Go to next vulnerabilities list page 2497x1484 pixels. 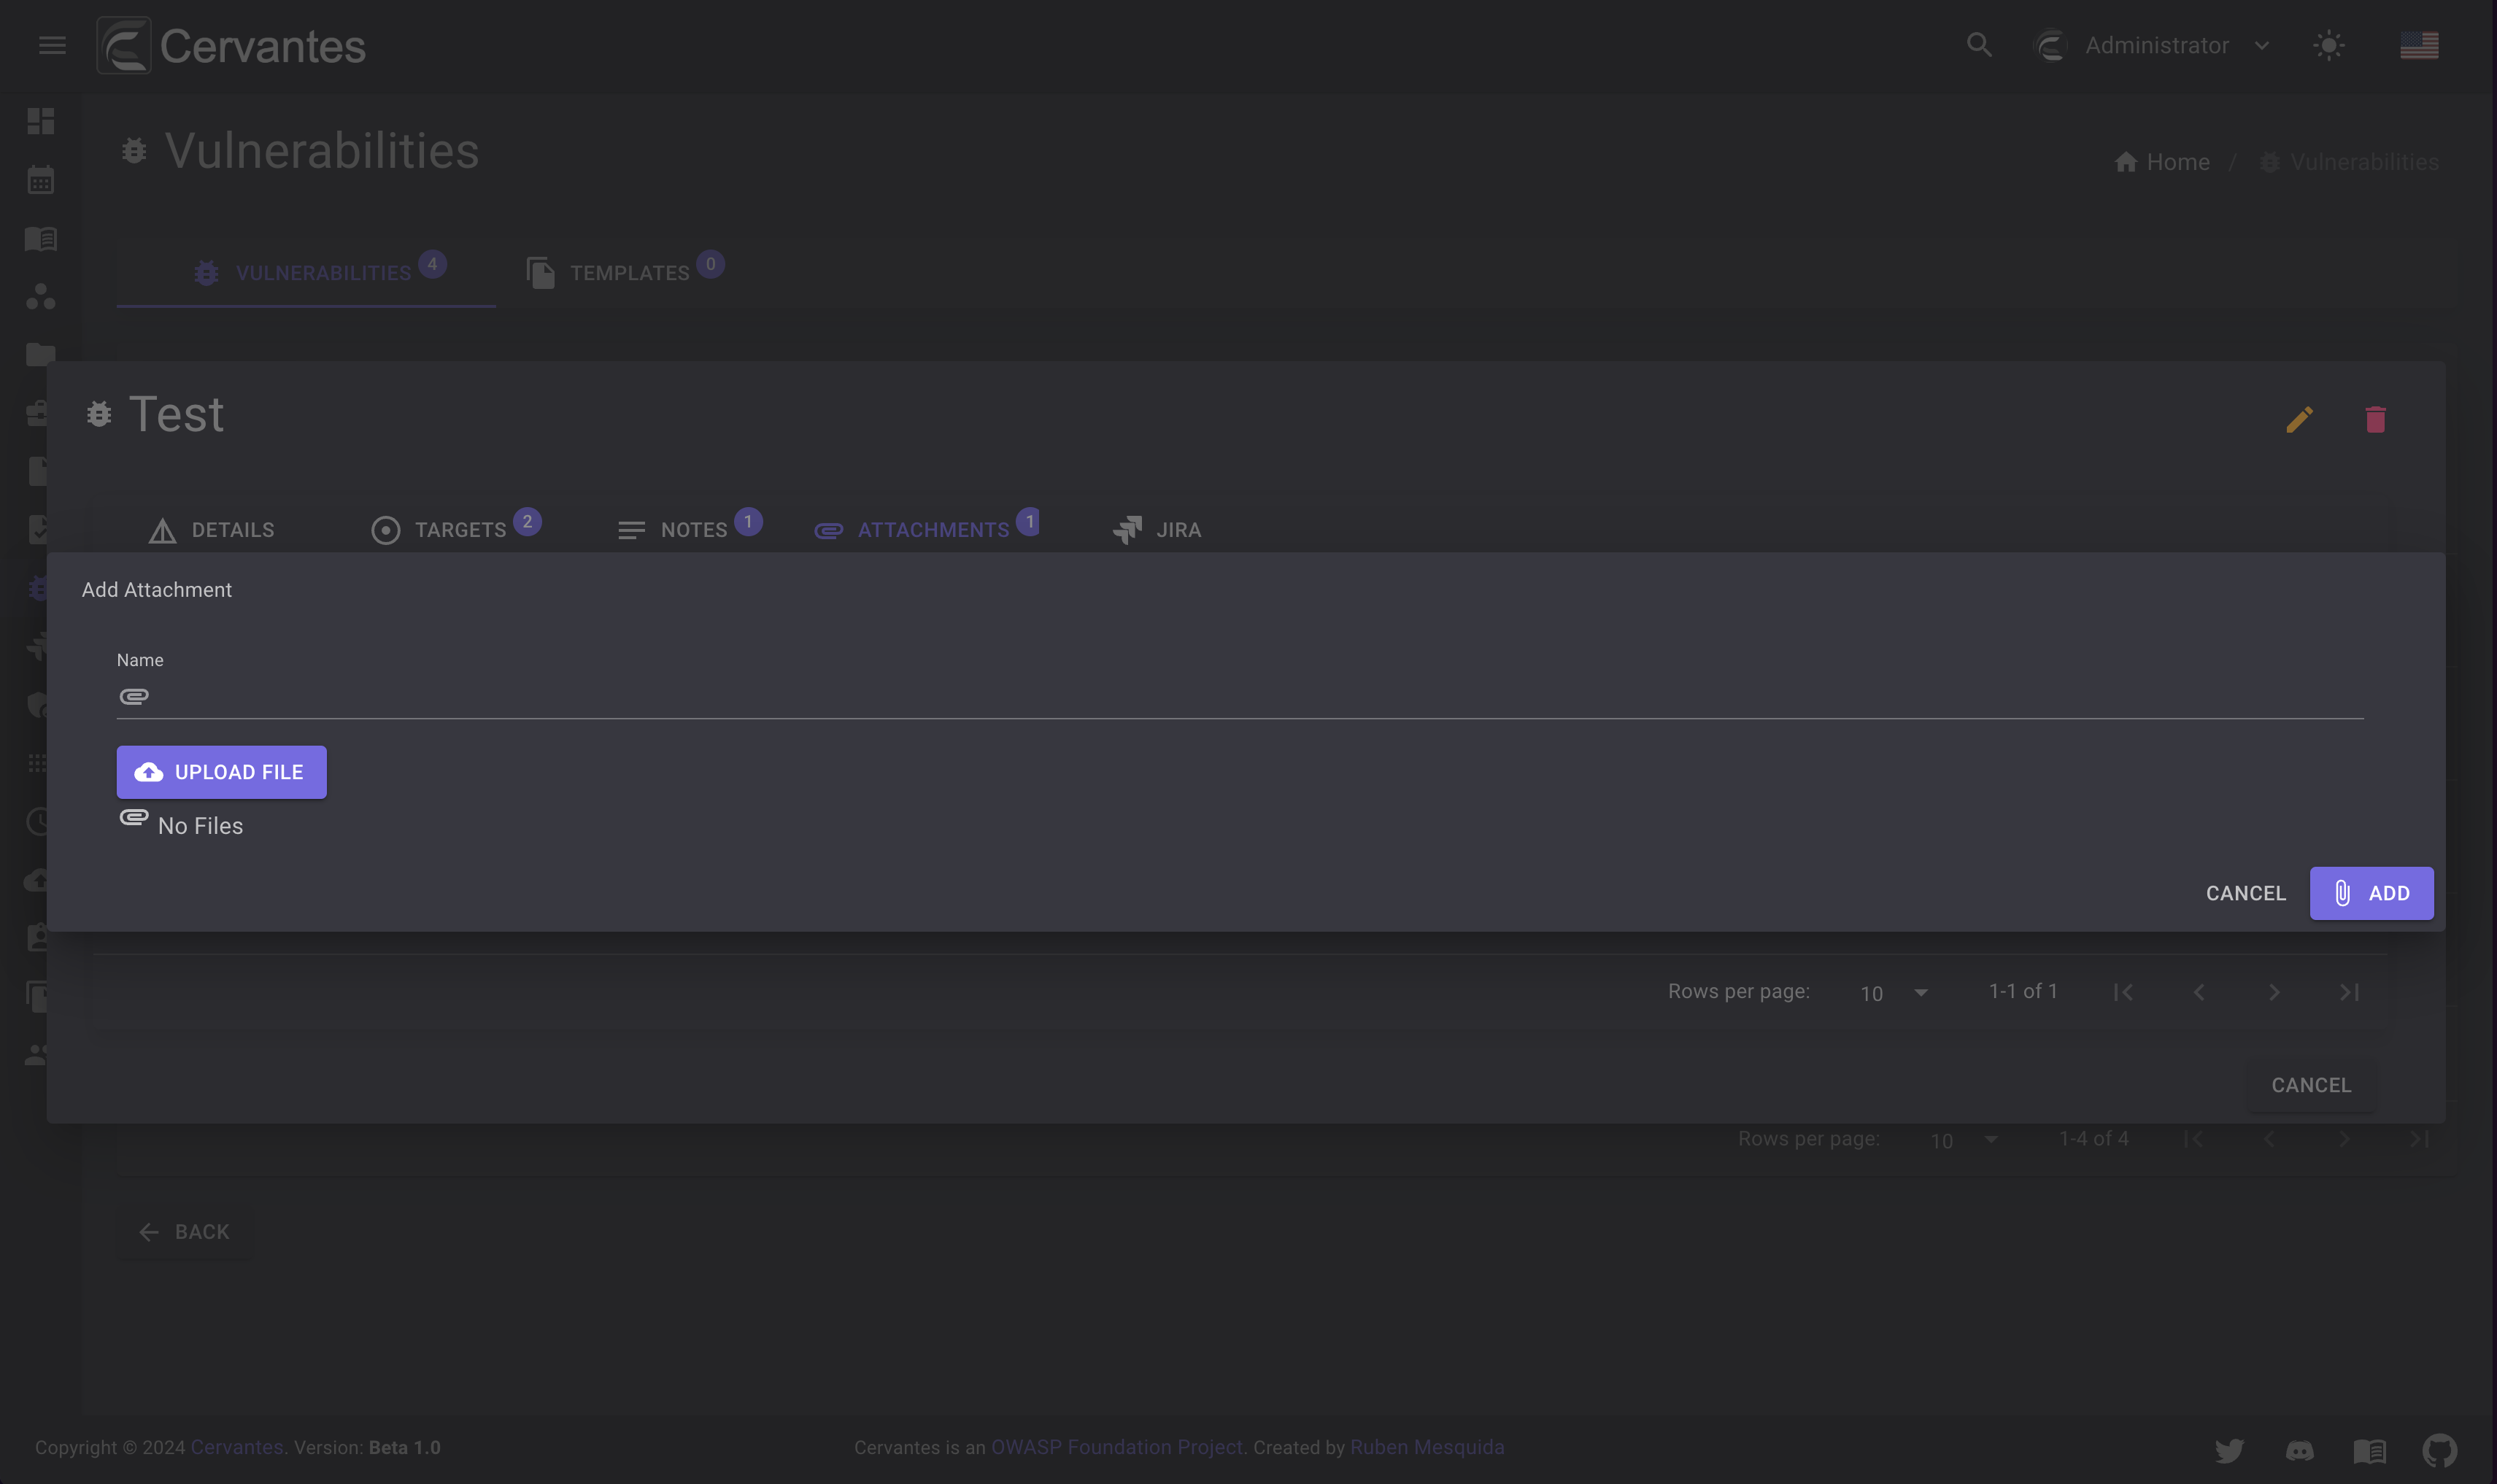tap(2344, 1139)
